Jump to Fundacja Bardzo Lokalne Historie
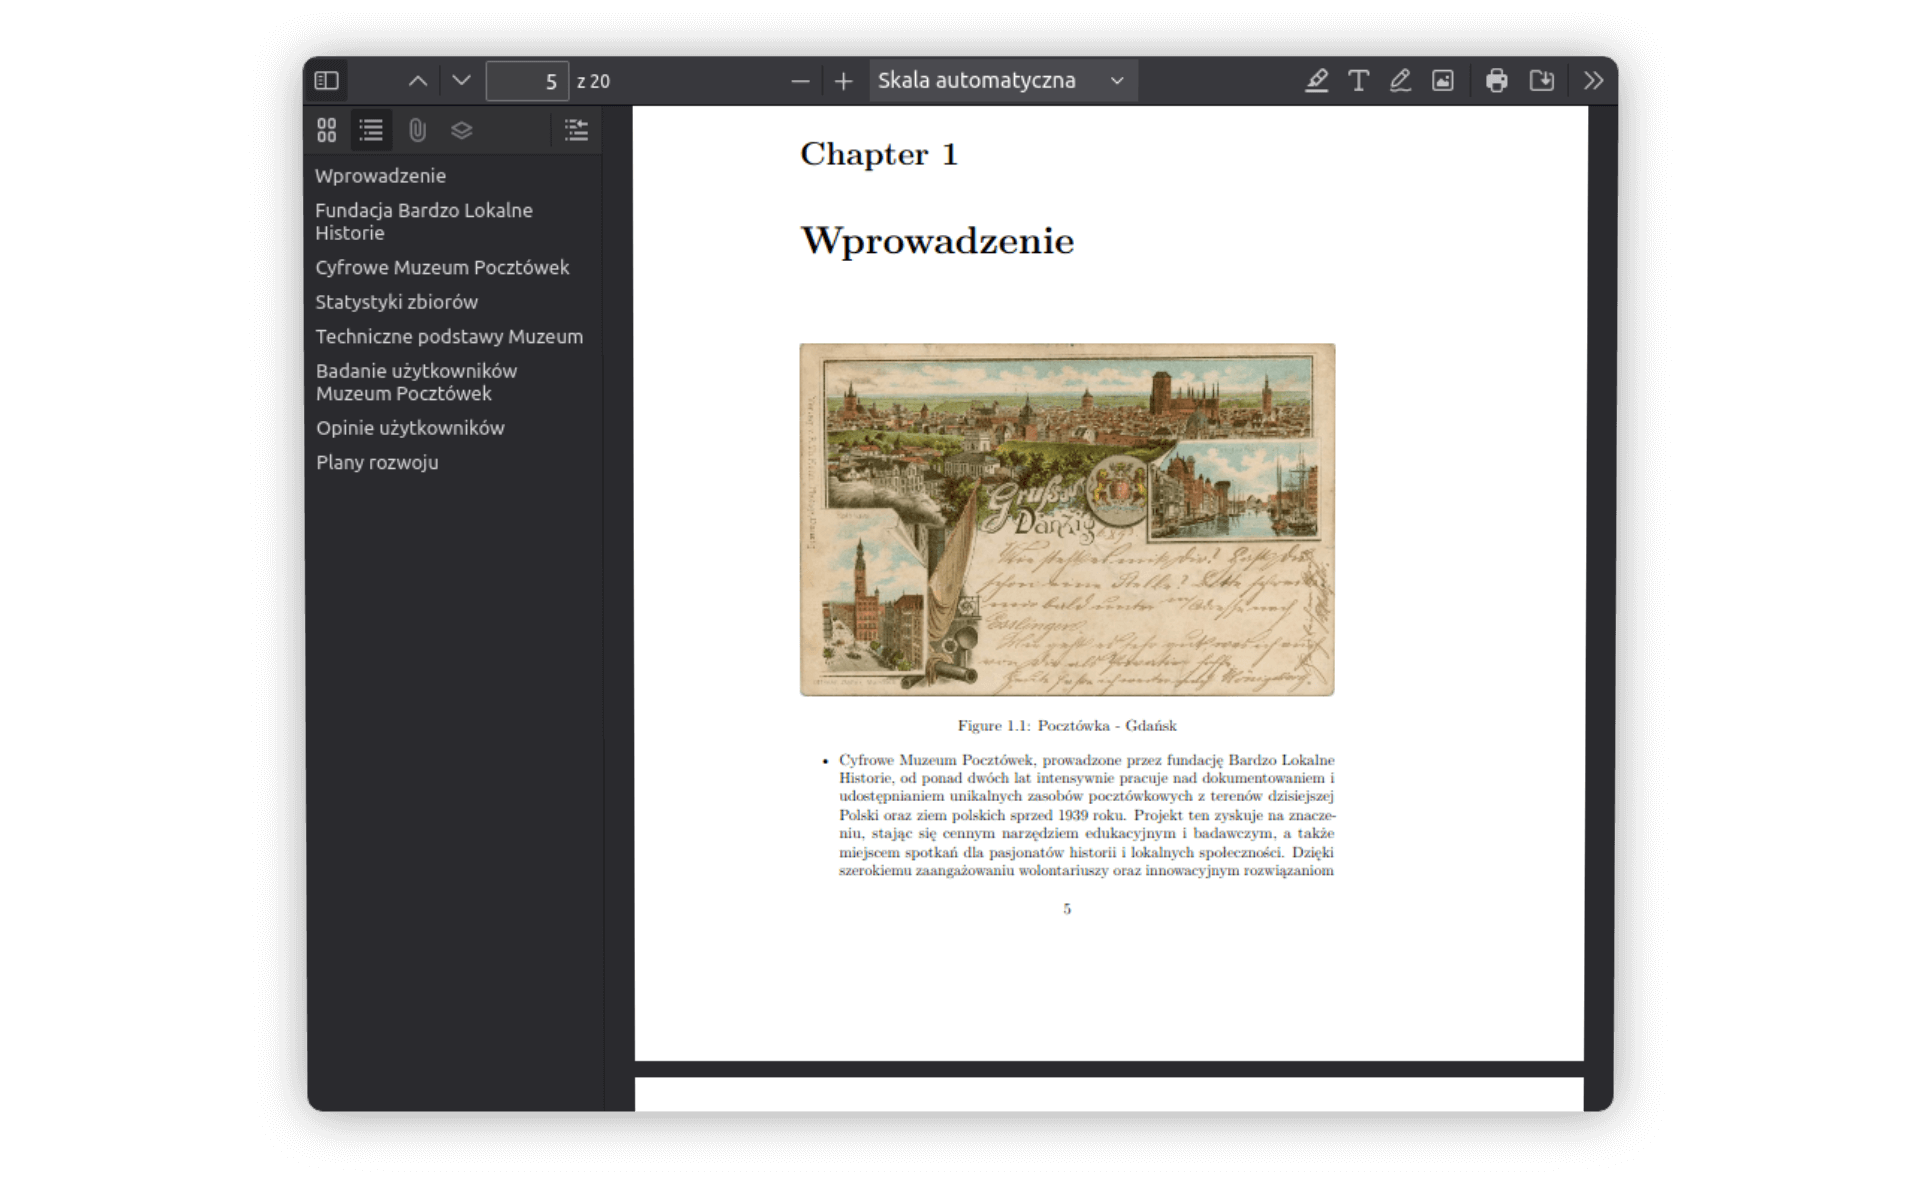Image resolution: width=1920 pixels, height=1200 pixels. pyautogui.click(x=424, y=222)
